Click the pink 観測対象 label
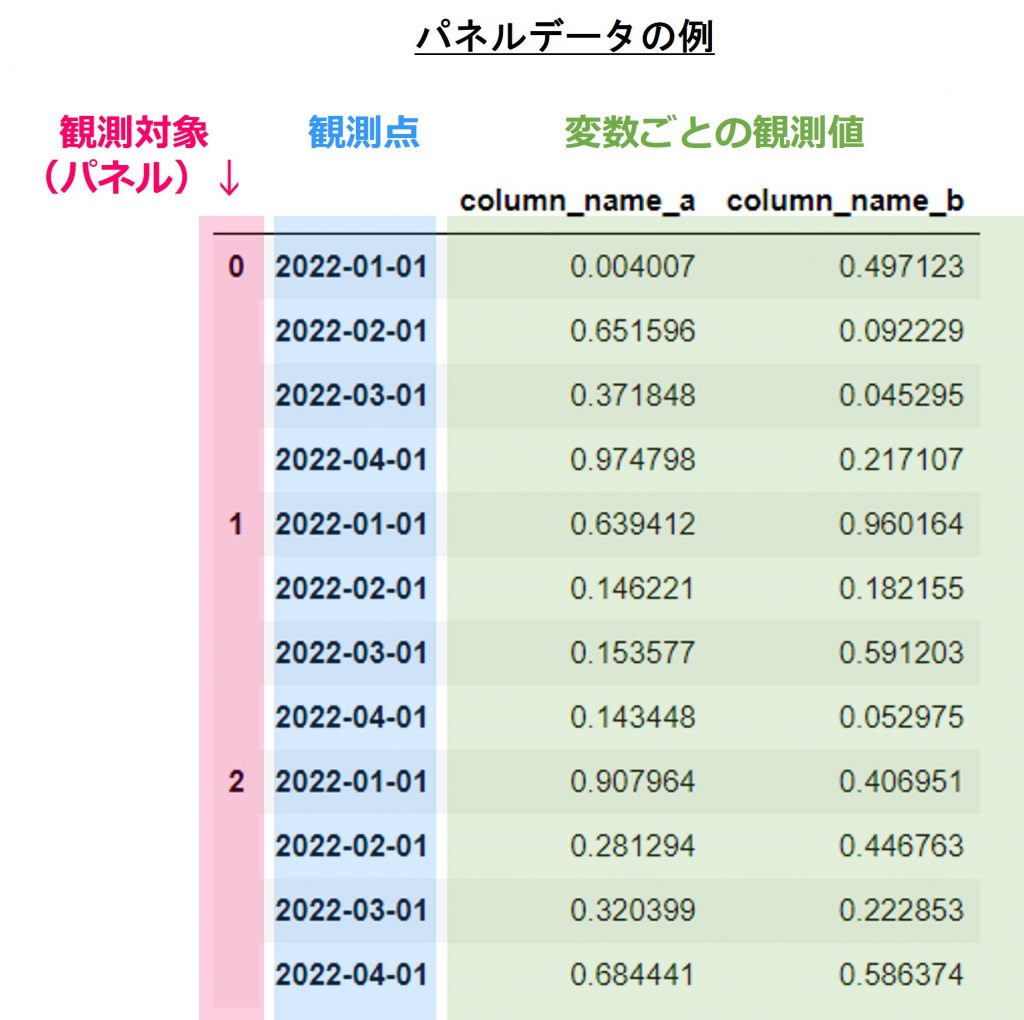Screen dimensions: 1024x1020 [134, 132]
